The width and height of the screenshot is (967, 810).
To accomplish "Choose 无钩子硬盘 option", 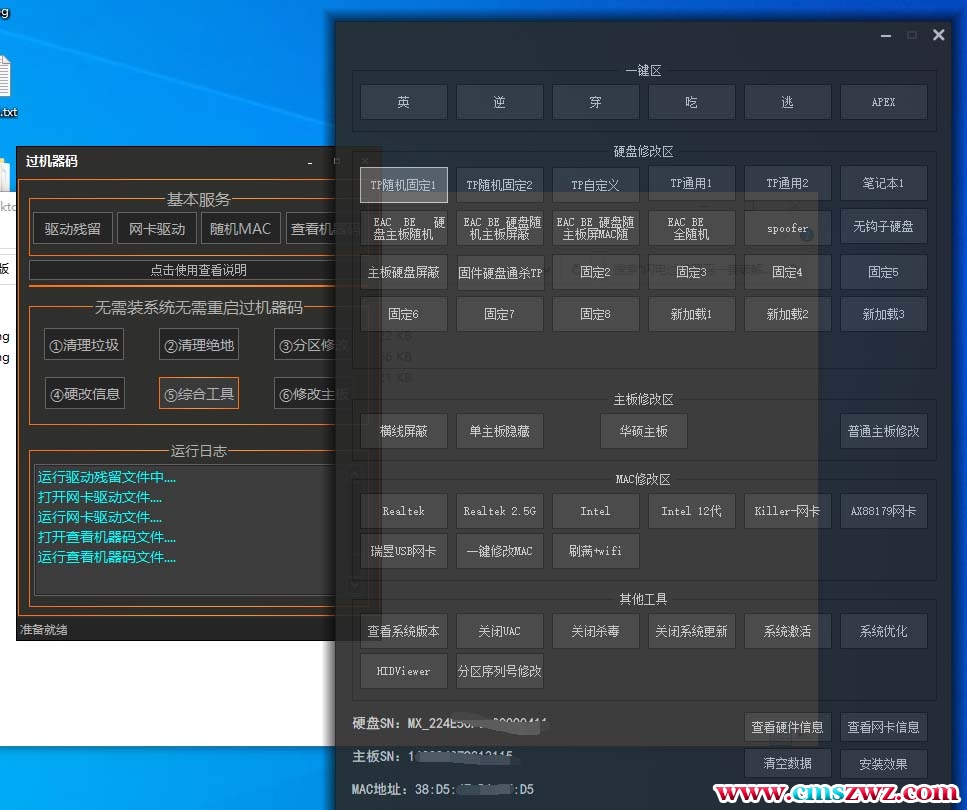I will click(883, 227).
